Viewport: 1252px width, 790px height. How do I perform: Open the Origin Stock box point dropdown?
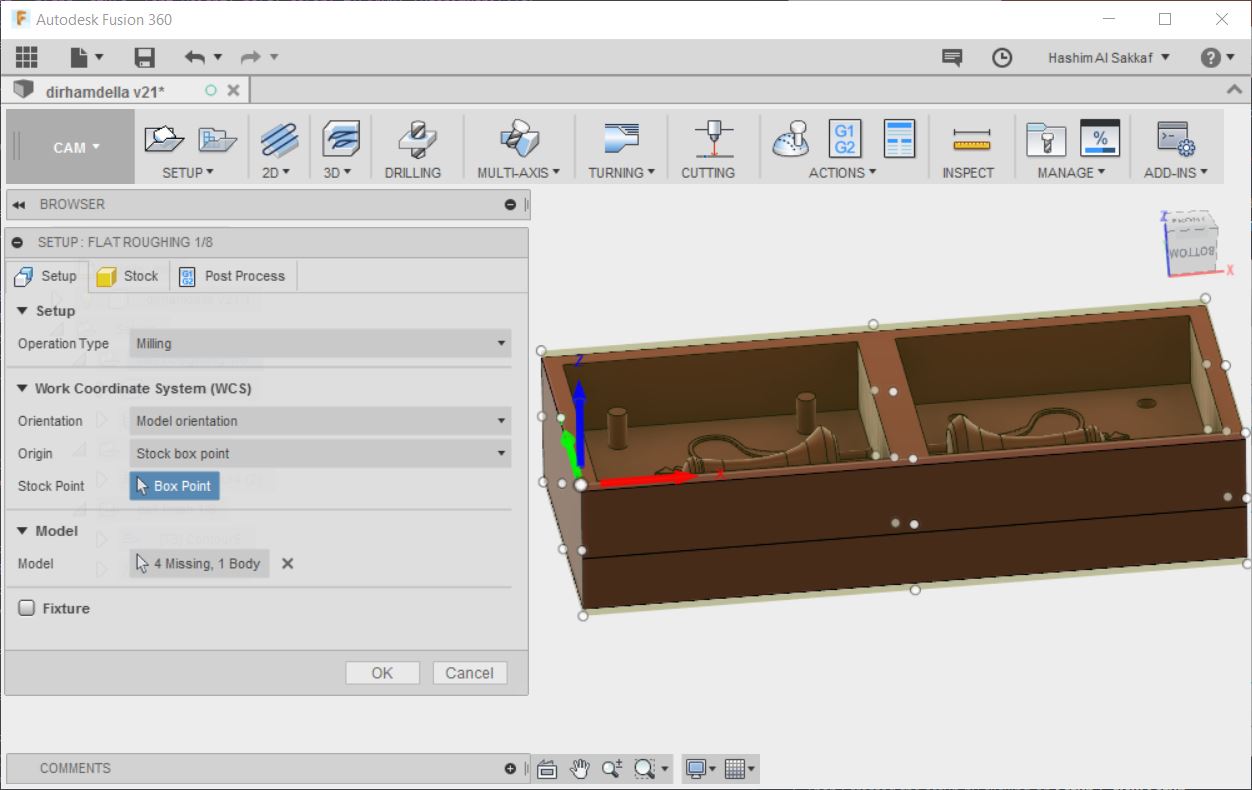(x=320, y=453)
